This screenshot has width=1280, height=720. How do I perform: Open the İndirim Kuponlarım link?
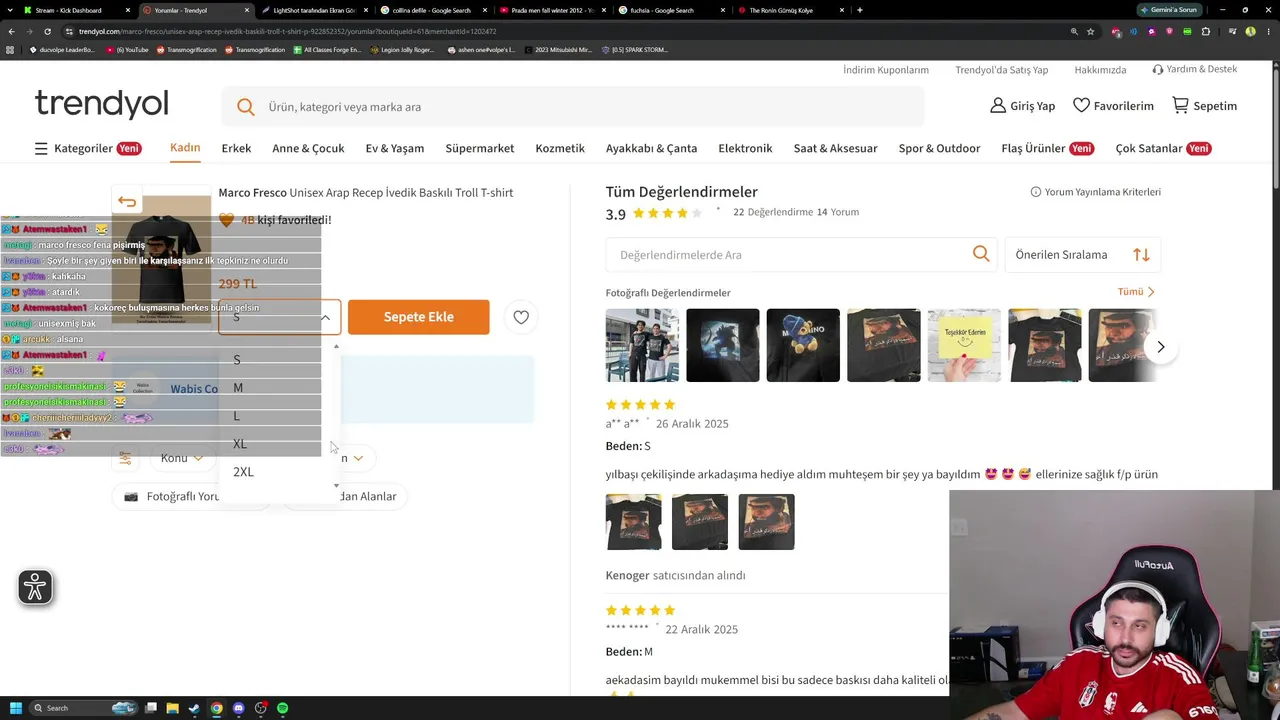886,70
